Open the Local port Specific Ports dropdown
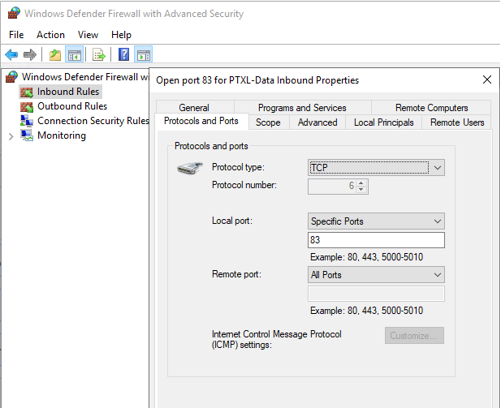 tap(376, 221)
